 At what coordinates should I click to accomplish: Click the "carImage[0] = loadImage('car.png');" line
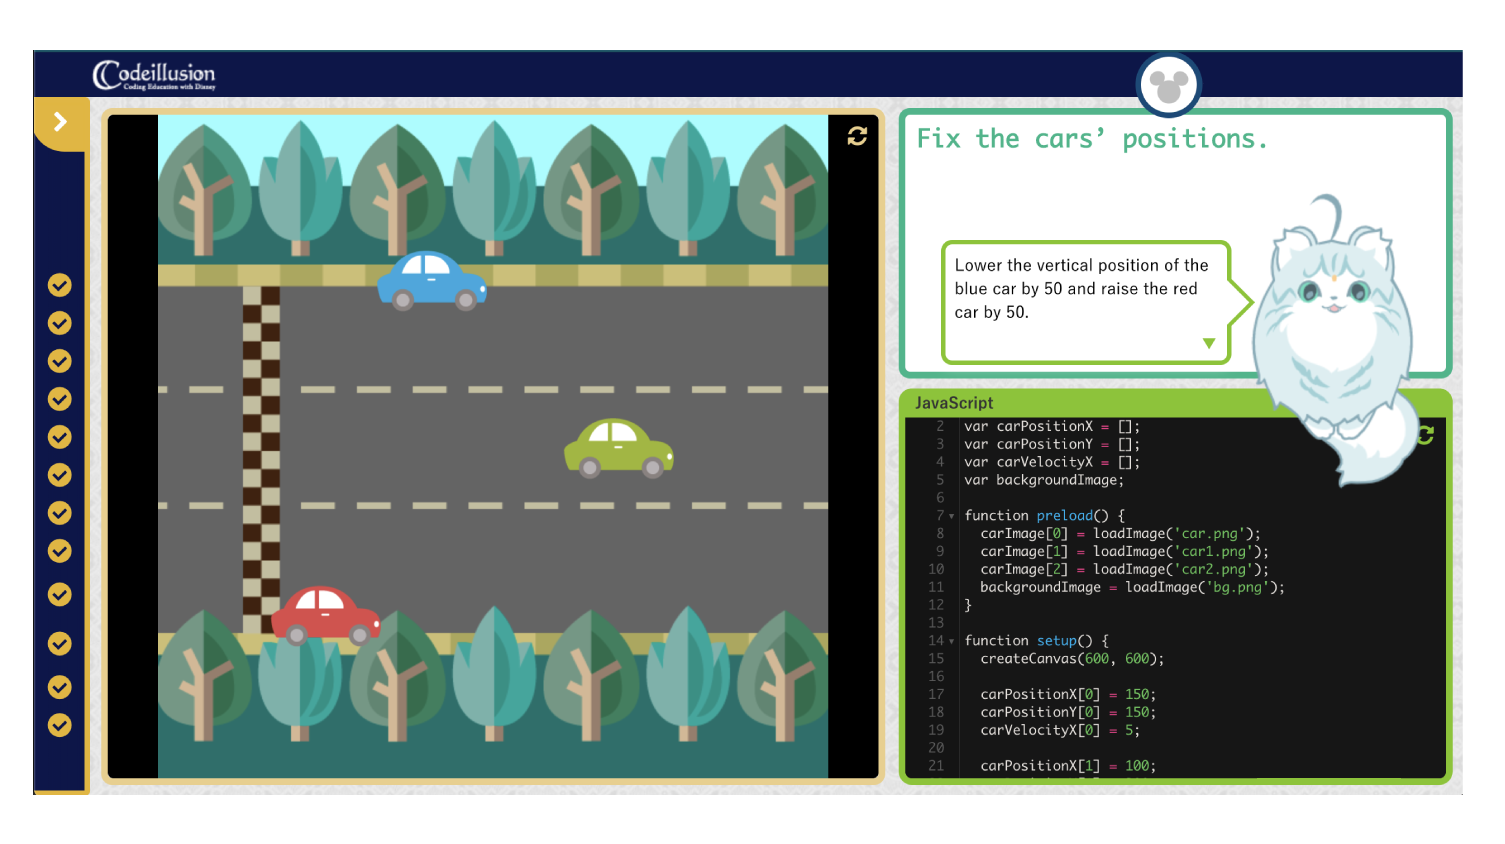(x=1120, y=534)
